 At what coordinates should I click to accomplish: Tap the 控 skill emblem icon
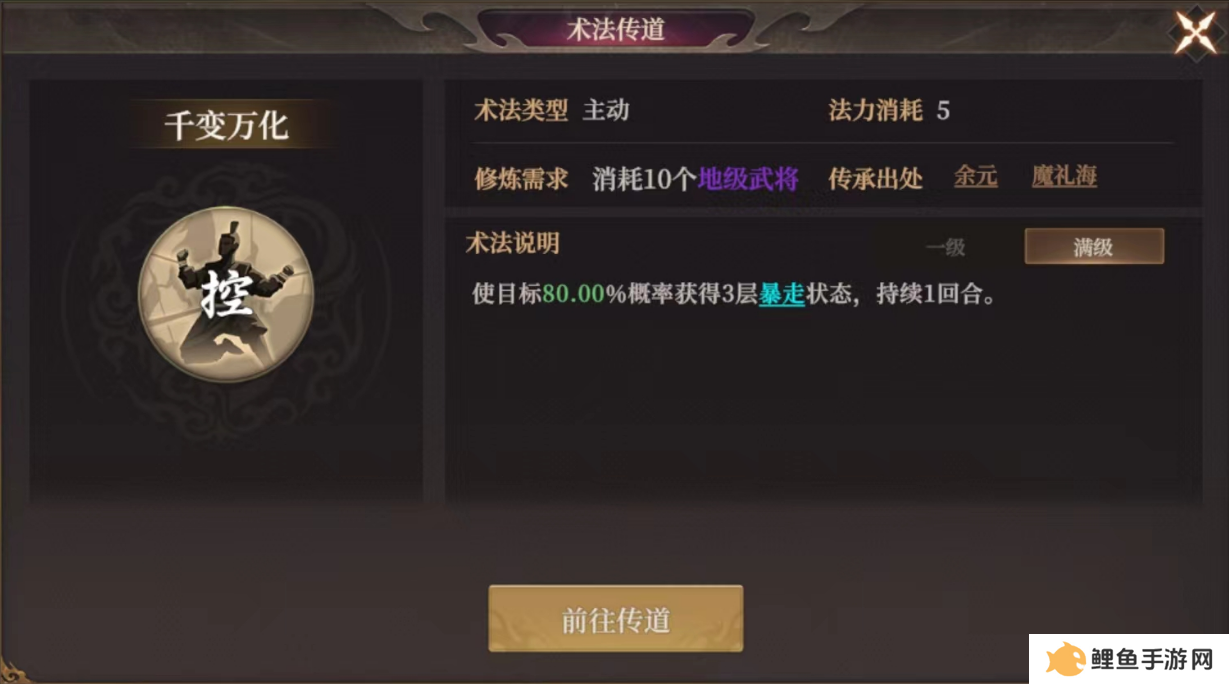click(226, 296)
